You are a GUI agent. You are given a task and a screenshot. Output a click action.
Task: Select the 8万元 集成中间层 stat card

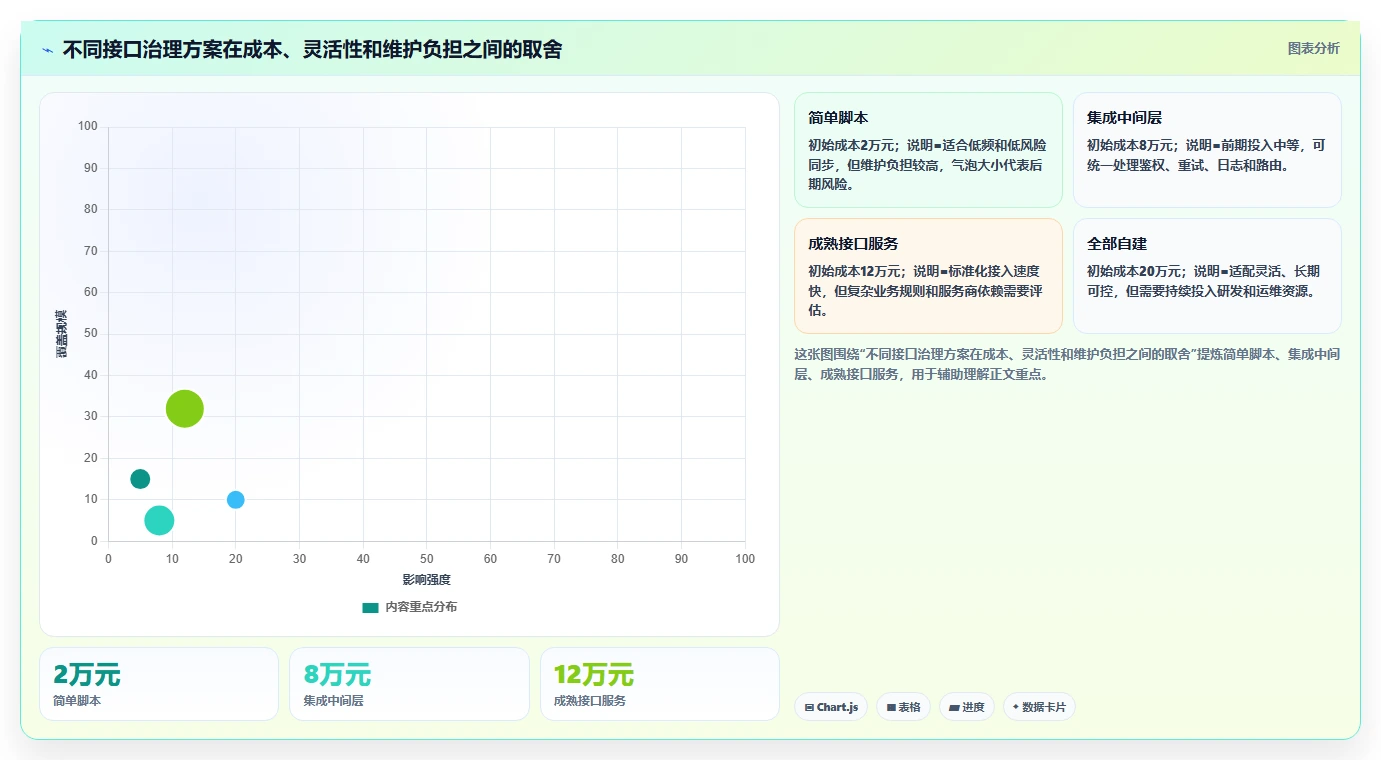pos(409,684)
